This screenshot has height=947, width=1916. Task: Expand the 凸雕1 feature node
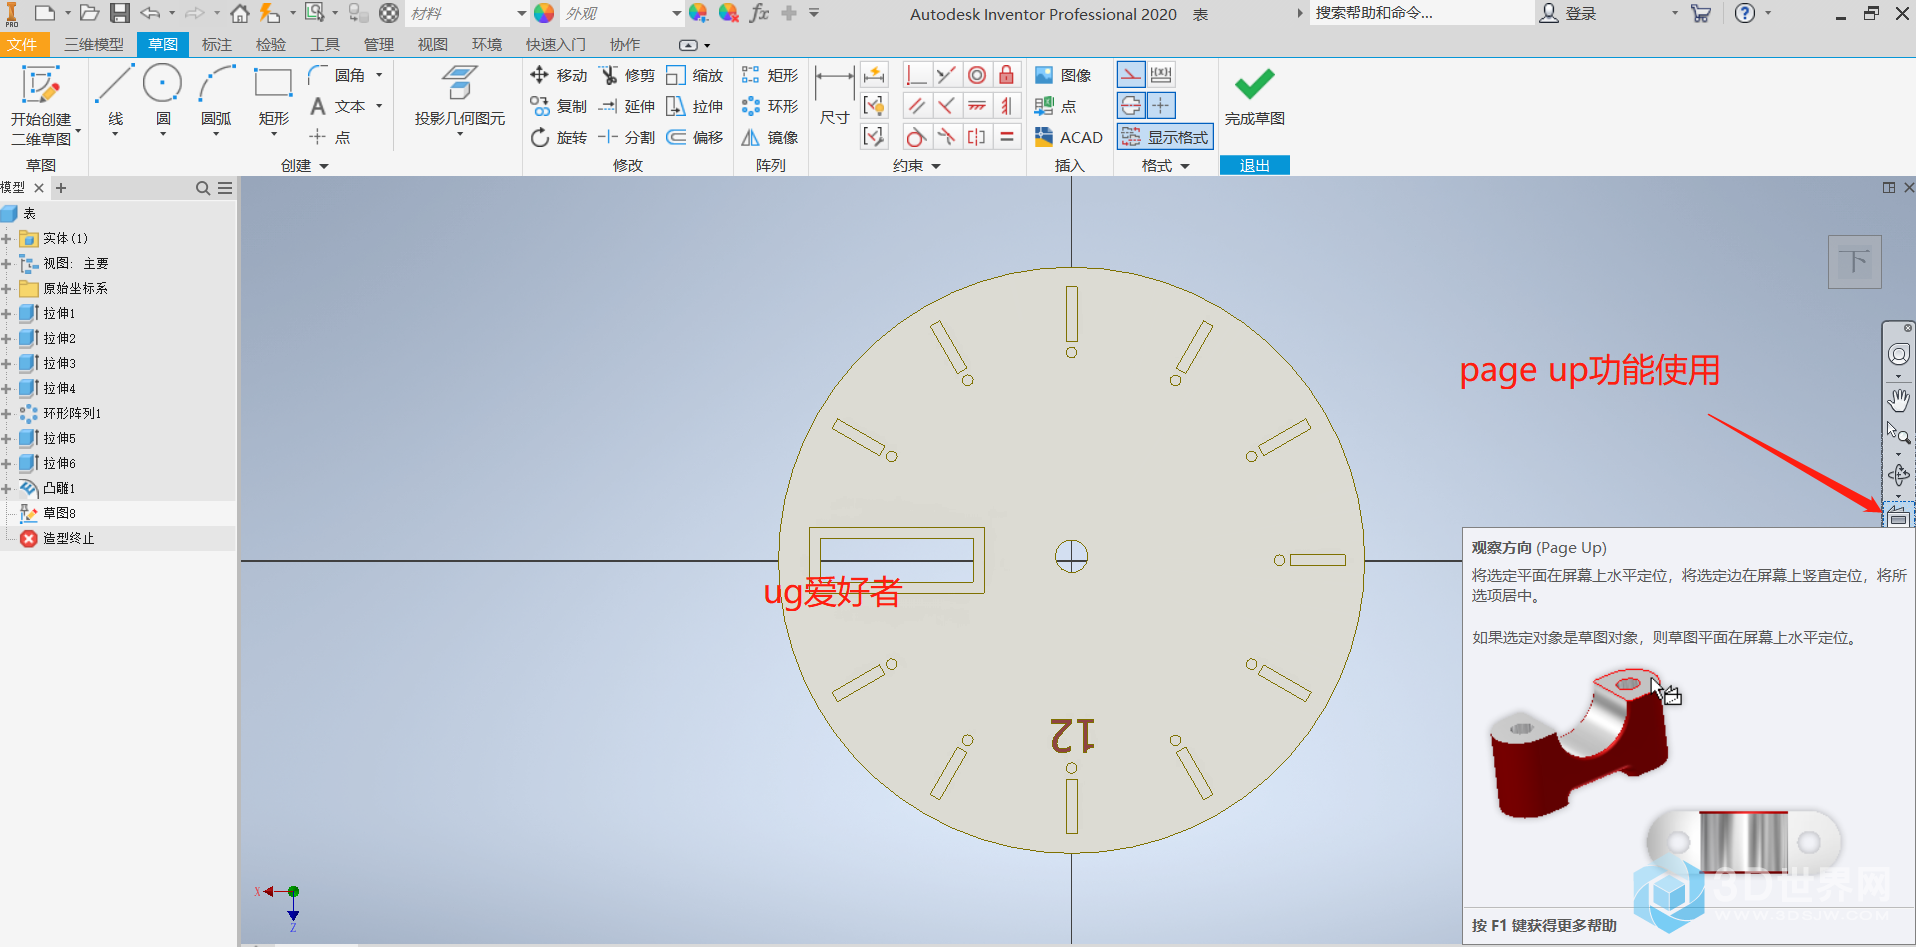tap(6, 489)
